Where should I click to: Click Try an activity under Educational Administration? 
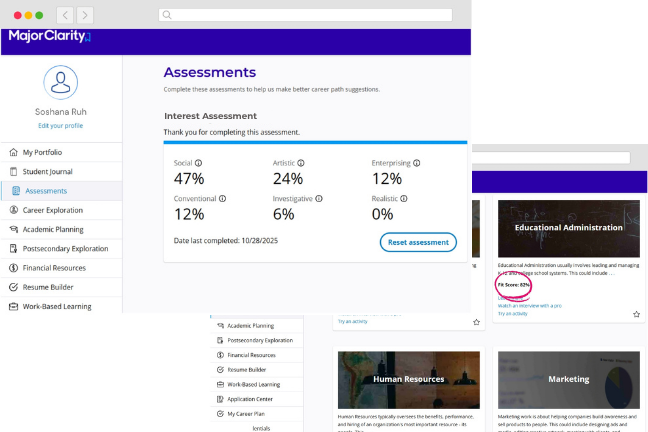[512, 314]
